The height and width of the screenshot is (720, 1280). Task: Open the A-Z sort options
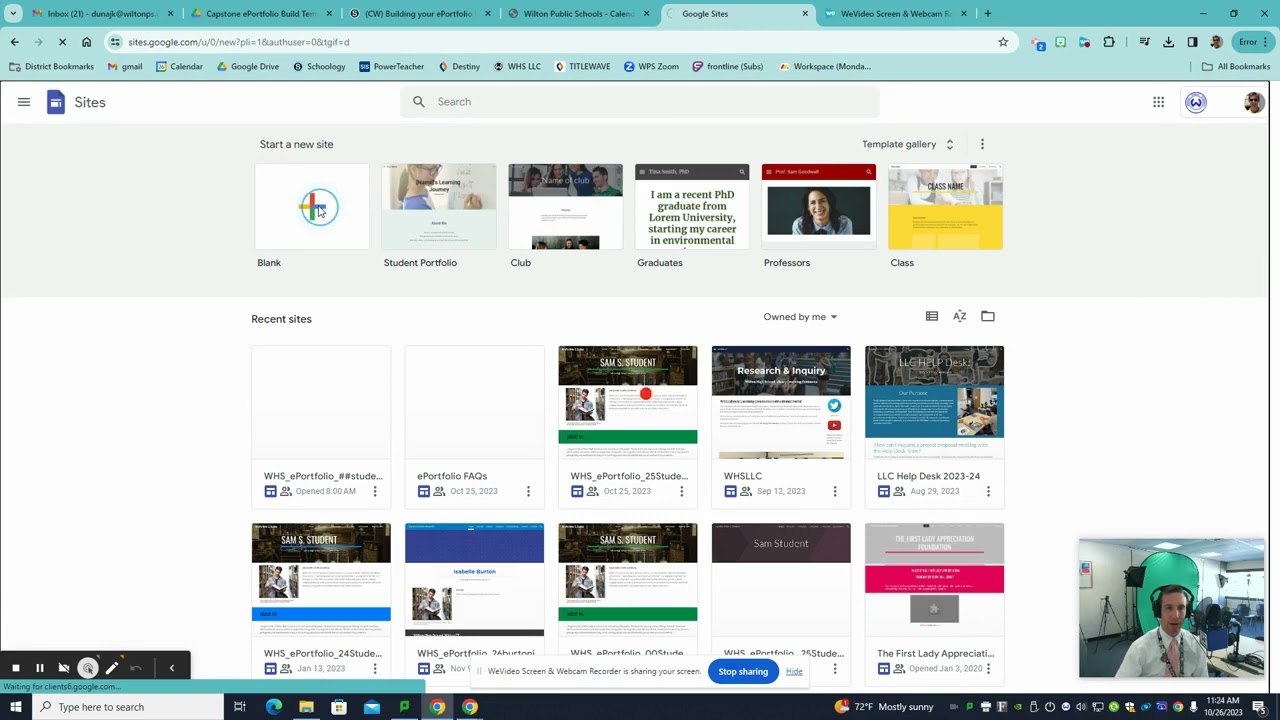coord(960,316)
